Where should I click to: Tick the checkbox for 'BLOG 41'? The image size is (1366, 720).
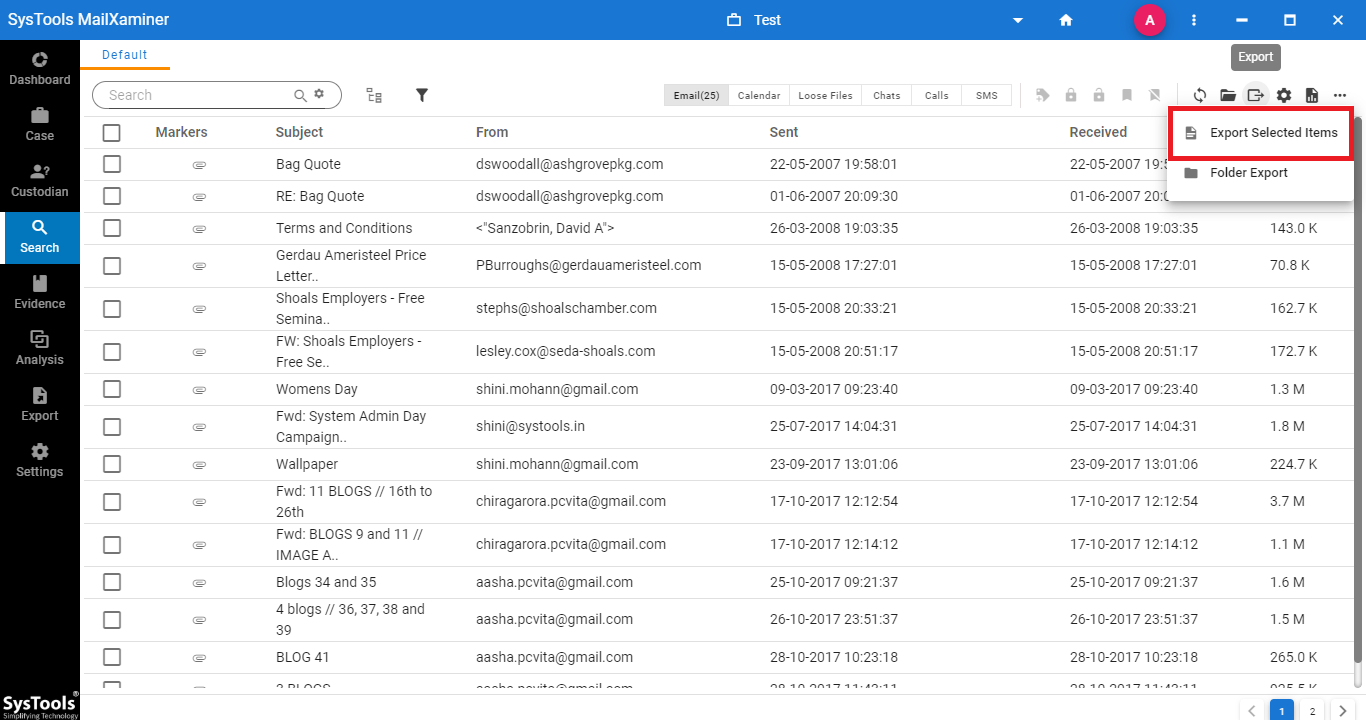coord(112,657)
